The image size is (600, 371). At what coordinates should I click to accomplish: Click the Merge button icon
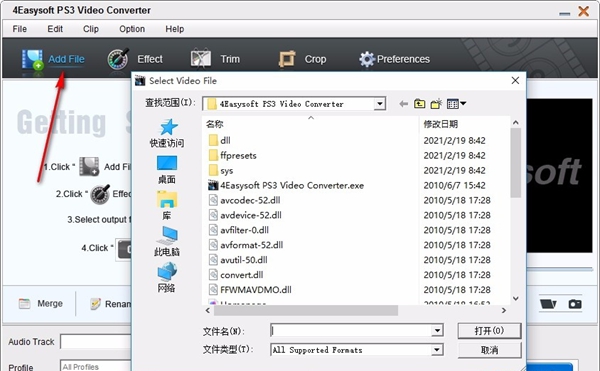(x=24, y=304)
